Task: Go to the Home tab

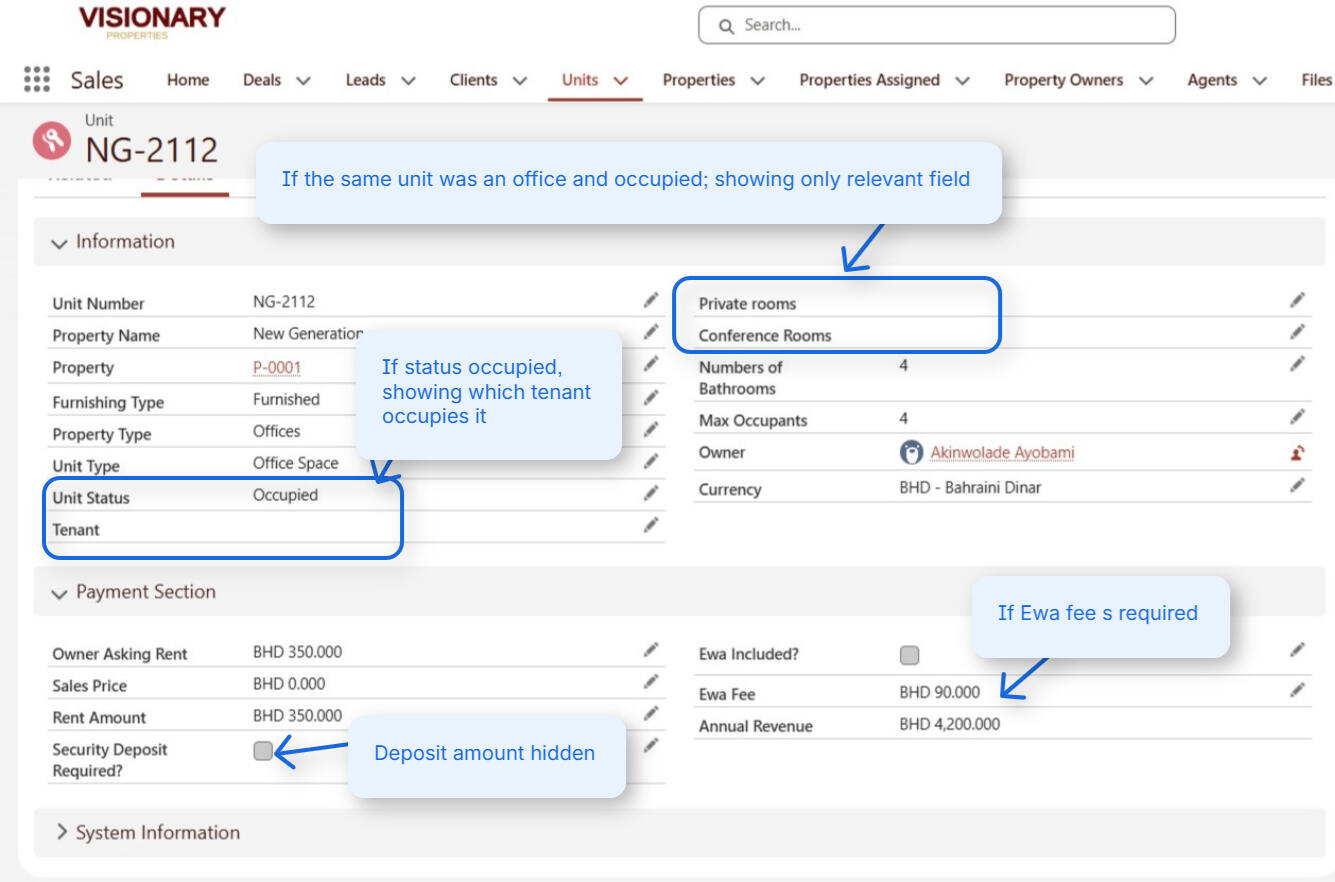Action: pyautogui.click(x=188, y=80)
